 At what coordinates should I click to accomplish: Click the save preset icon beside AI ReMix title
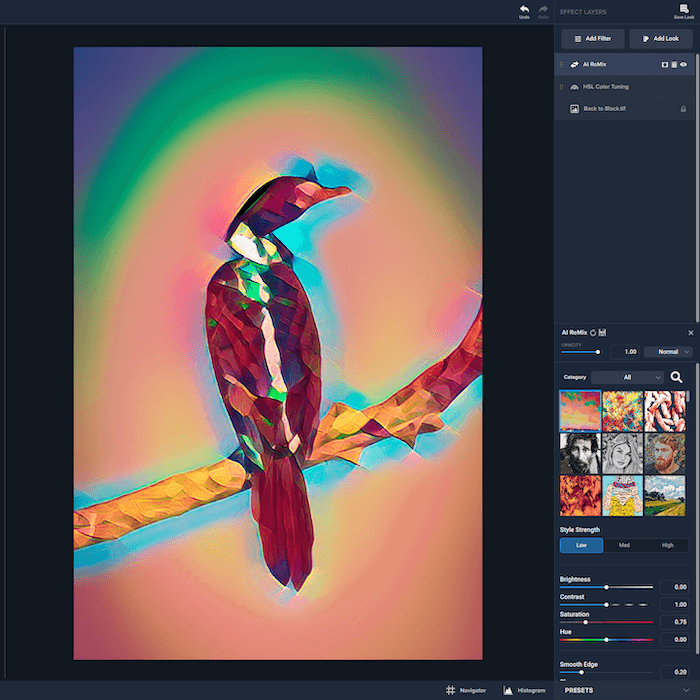602,333
